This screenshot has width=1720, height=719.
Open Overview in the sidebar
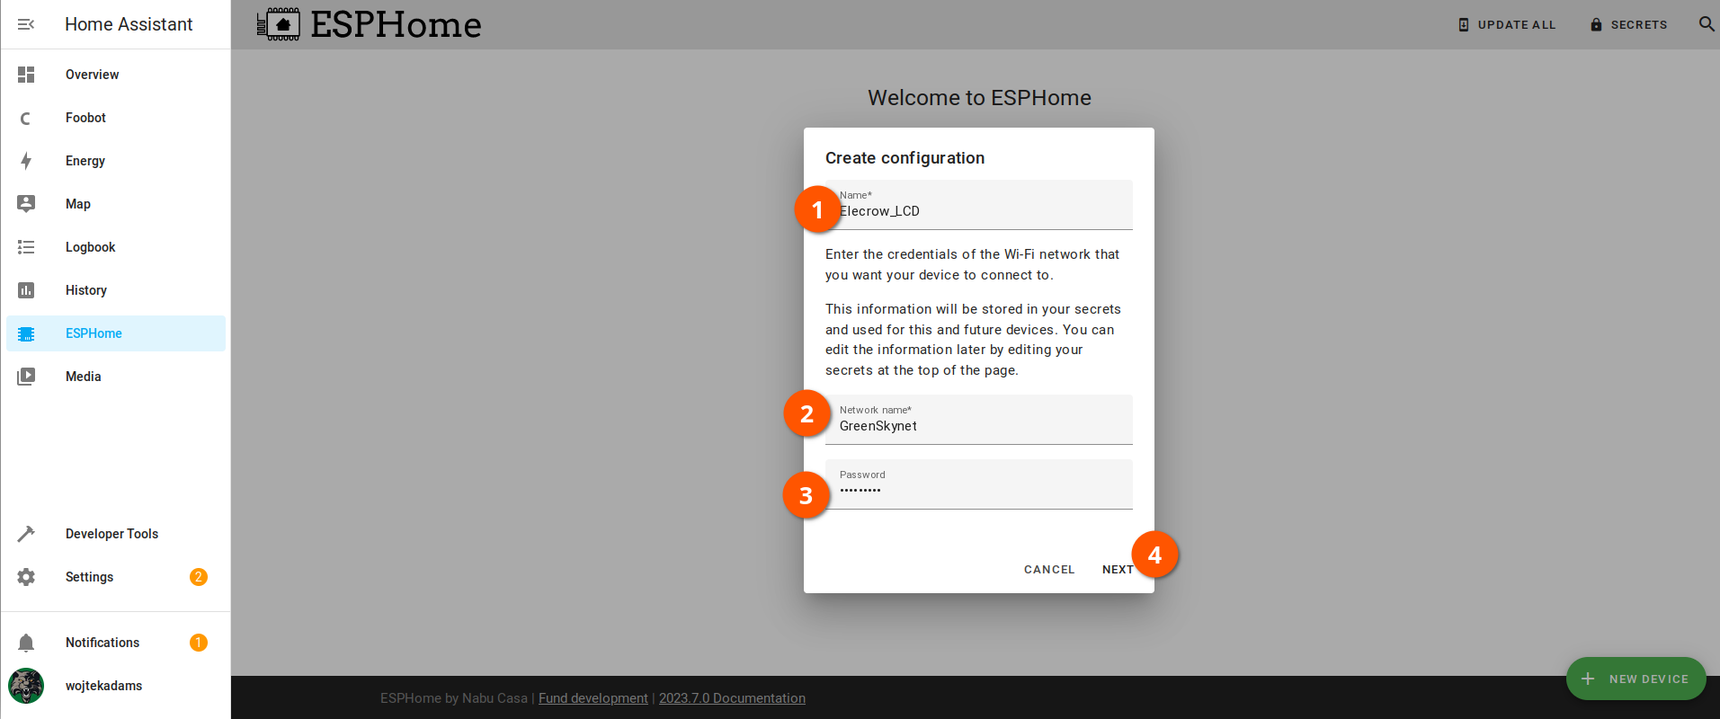pyautogui.click(x=116, y=75)
